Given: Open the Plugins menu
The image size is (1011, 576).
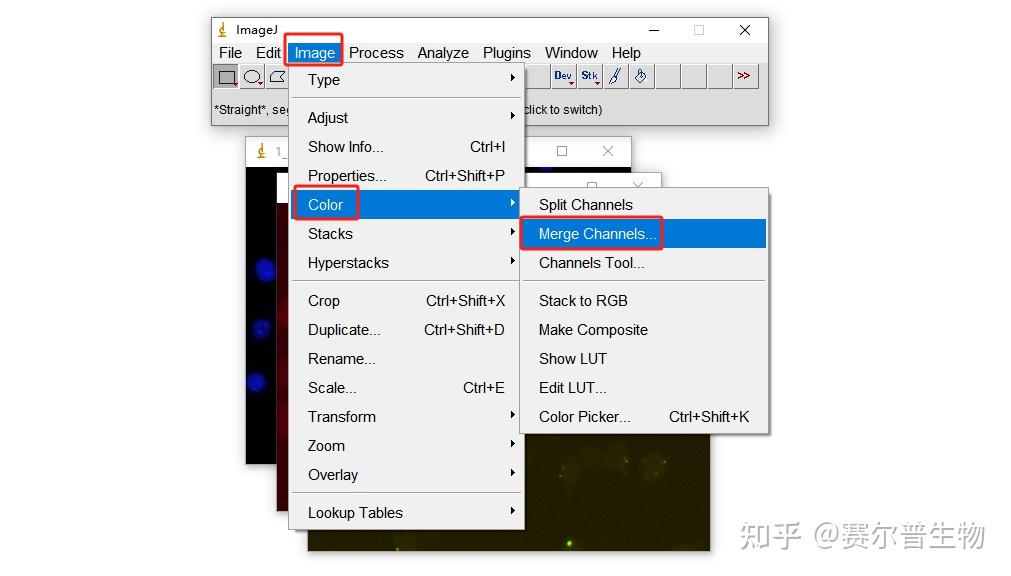Looking at the screenshot, I should tap(506, 52).
